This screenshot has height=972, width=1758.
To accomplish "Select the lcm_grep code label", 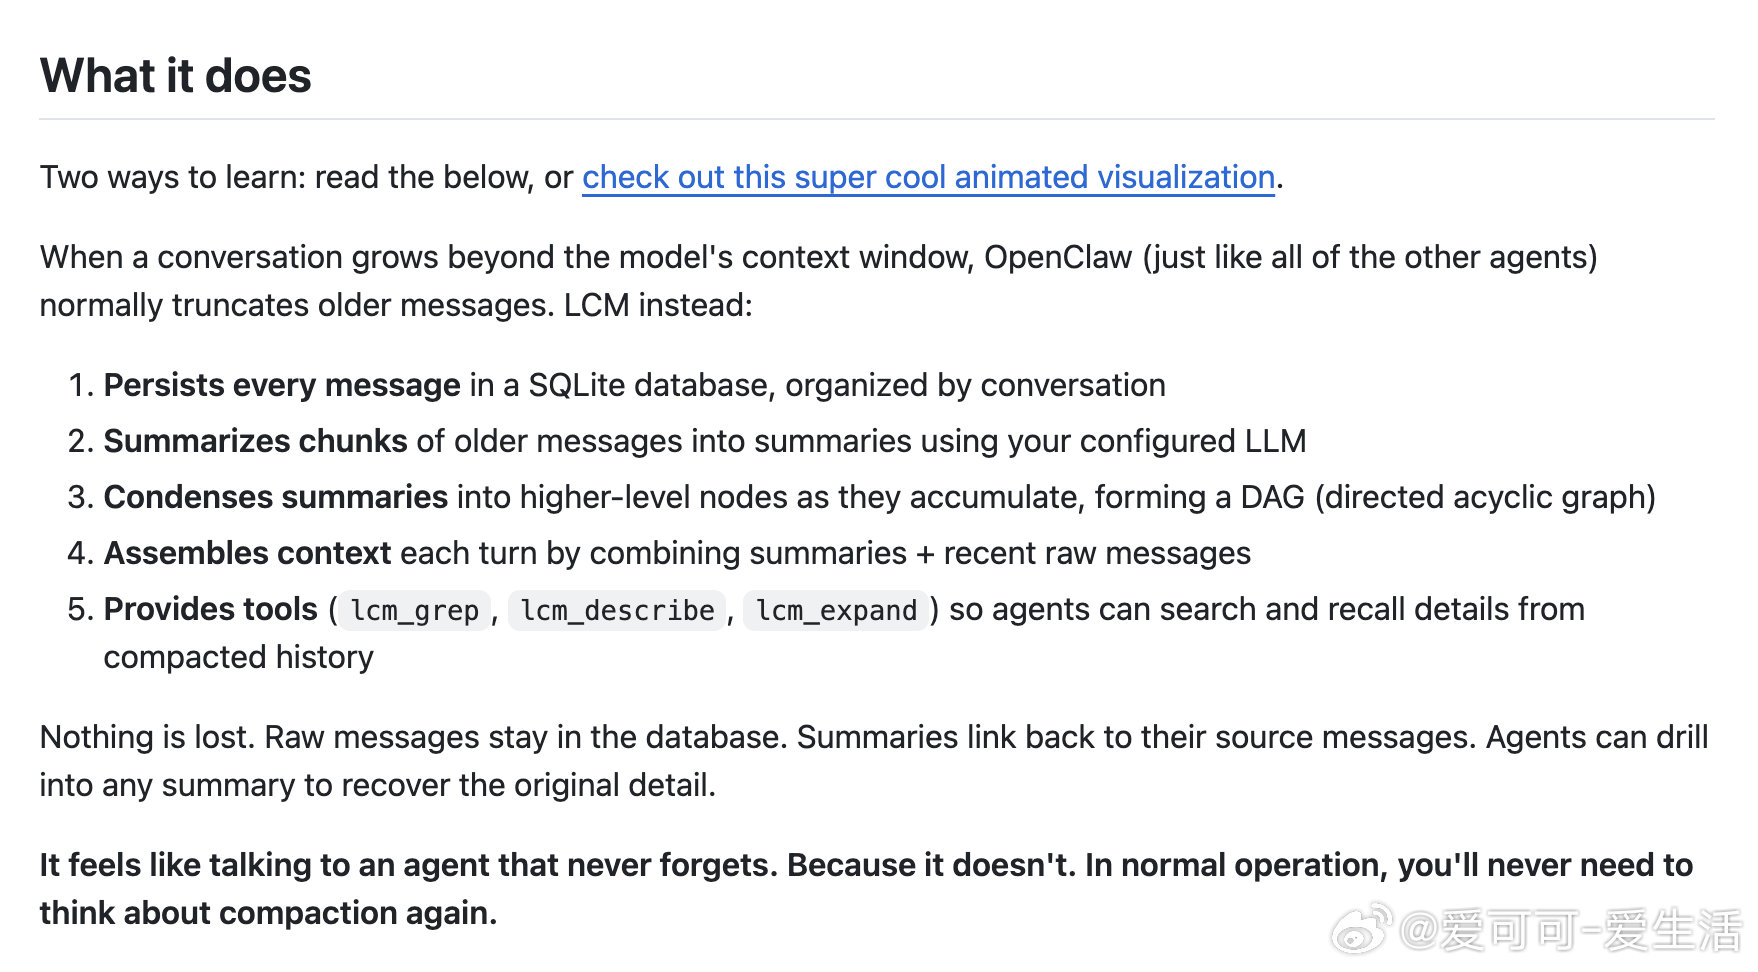I will [415, 610].
